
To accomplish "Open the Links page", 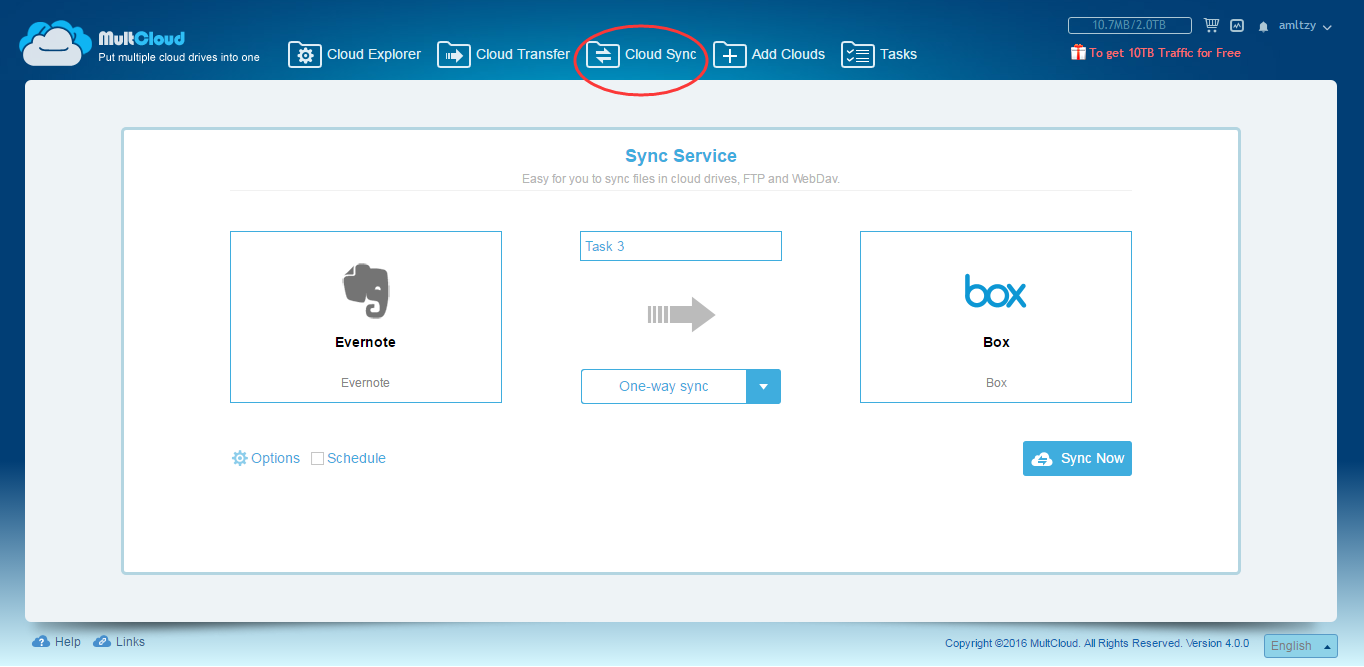I will pos(119,642).
